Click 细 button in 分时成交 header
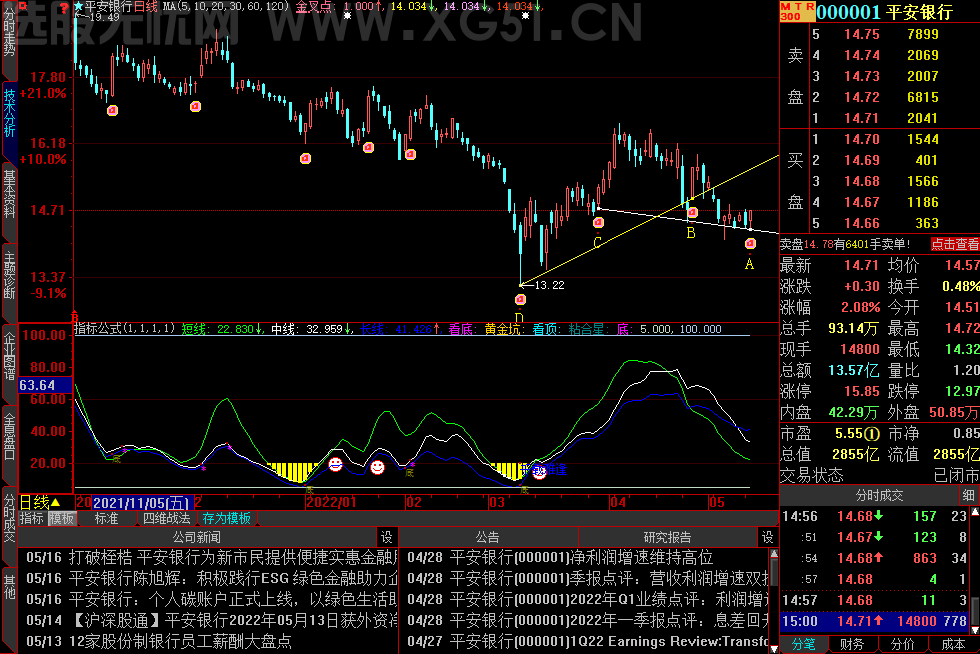The image size is (980, 654). click(969, 496)
